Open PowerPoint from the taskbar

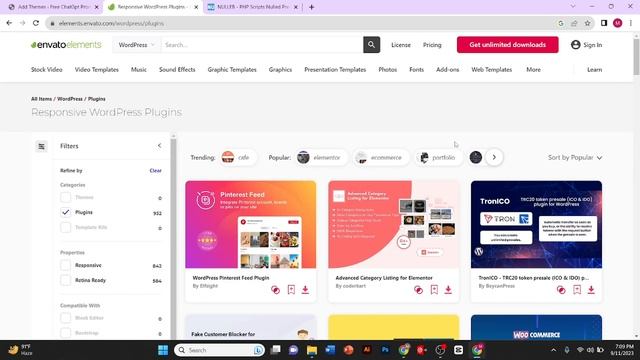[348, 350]
